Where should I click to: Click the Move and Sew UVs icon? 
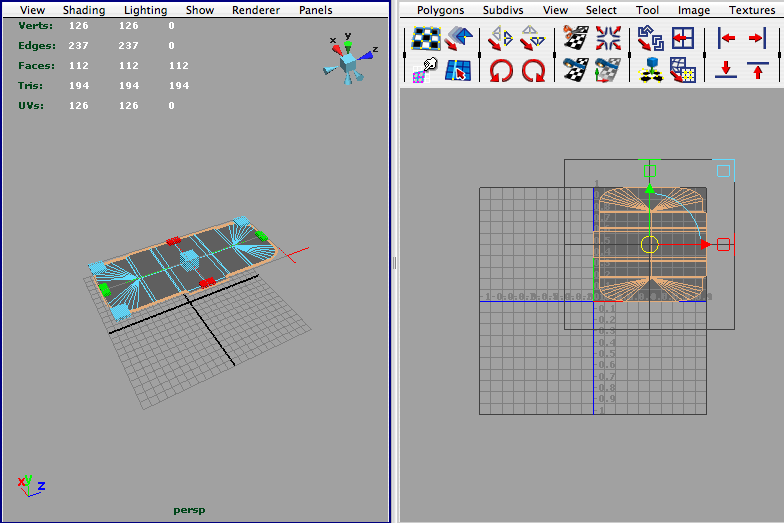tap(608, 70)
